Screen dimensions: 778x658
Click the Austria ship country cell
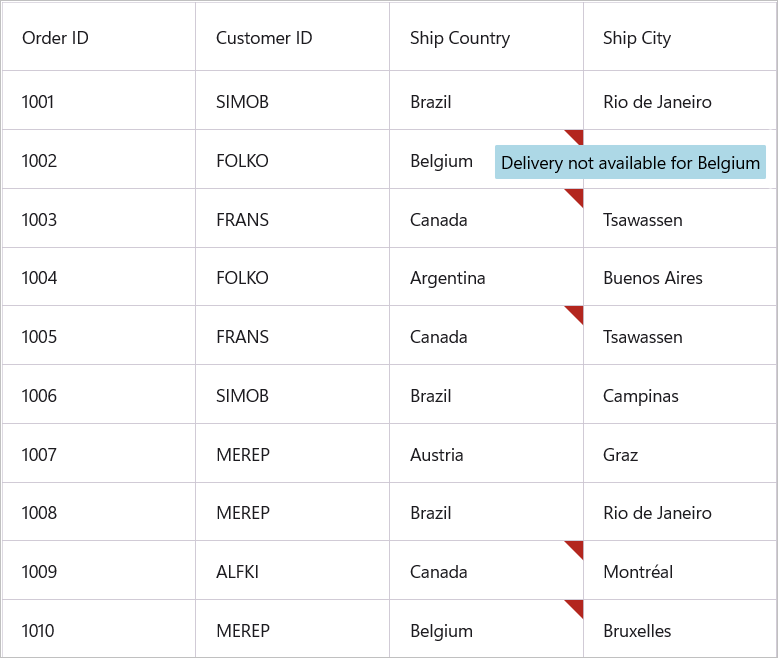[437, 455]
